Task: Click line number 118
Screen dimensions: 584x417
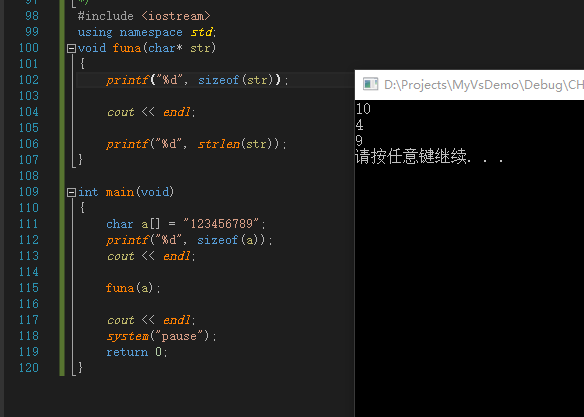Action: (29, 336)
